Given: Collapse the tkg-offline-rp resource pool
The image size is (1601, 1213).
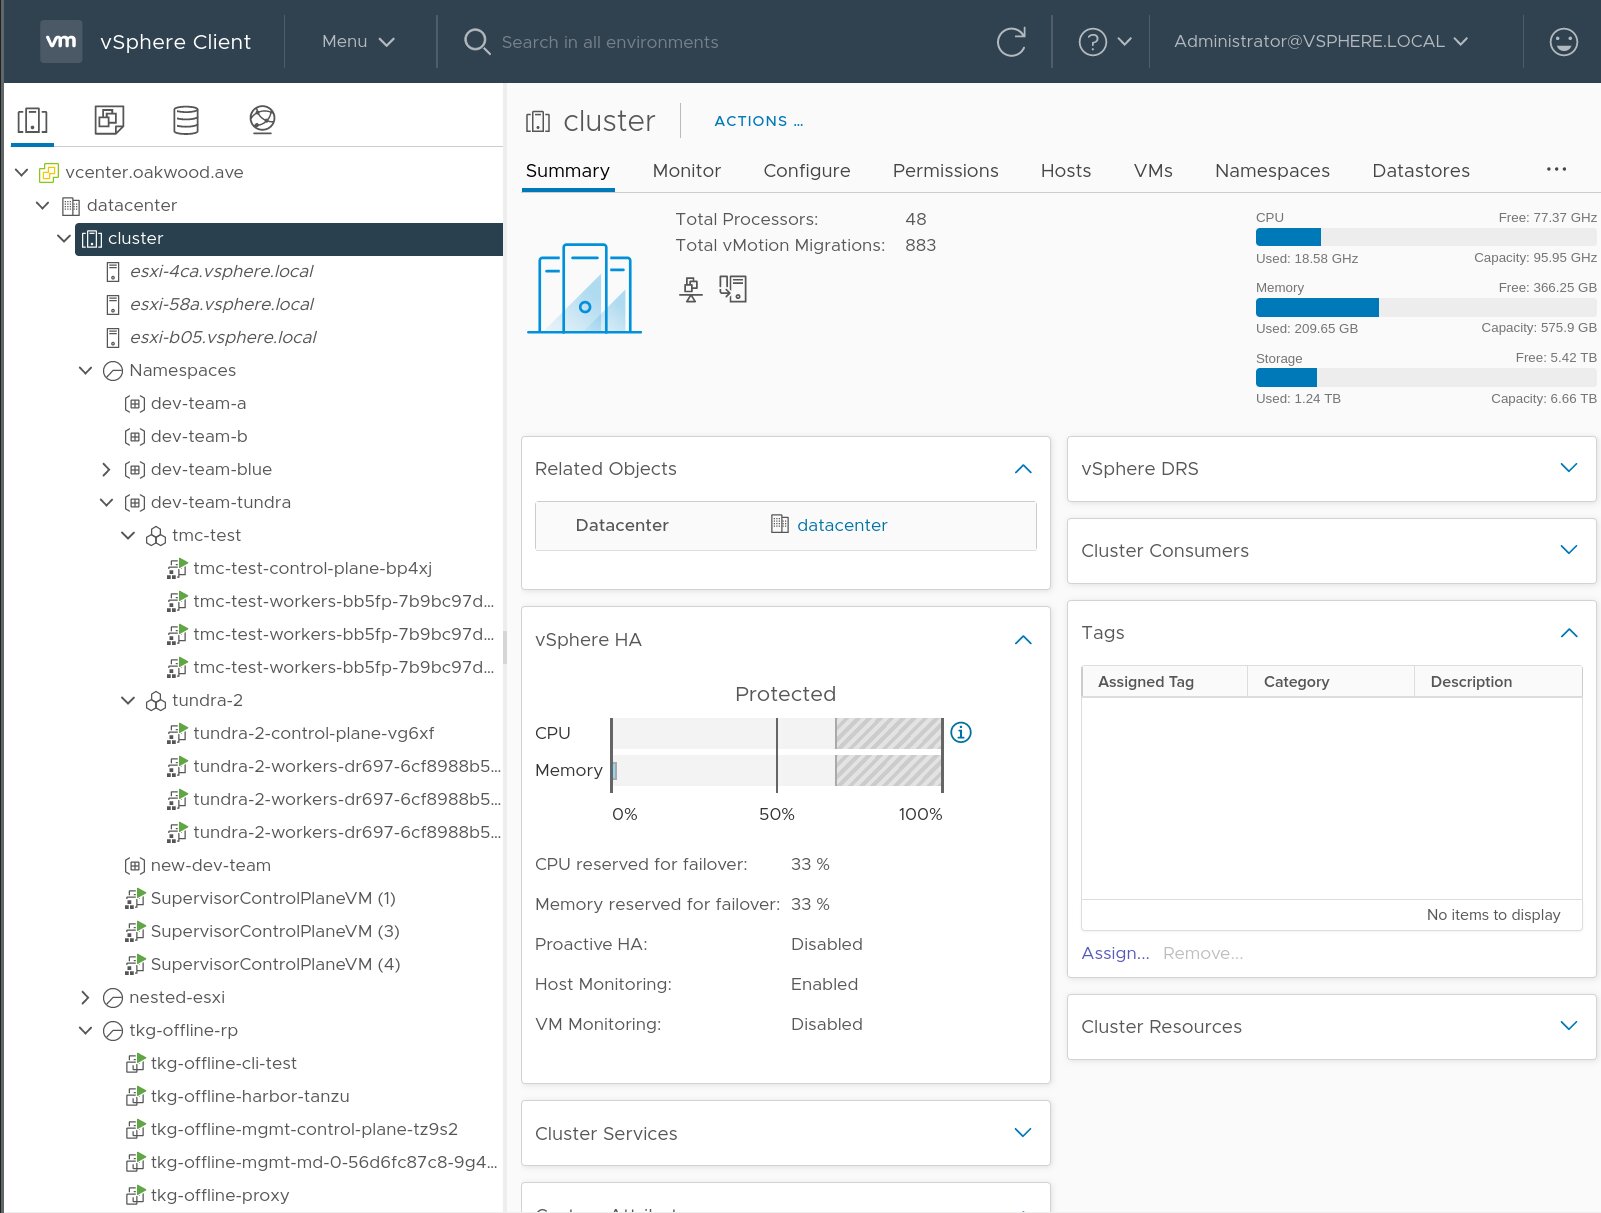Looking at the screenshot, I should (x=85, y=1030).
